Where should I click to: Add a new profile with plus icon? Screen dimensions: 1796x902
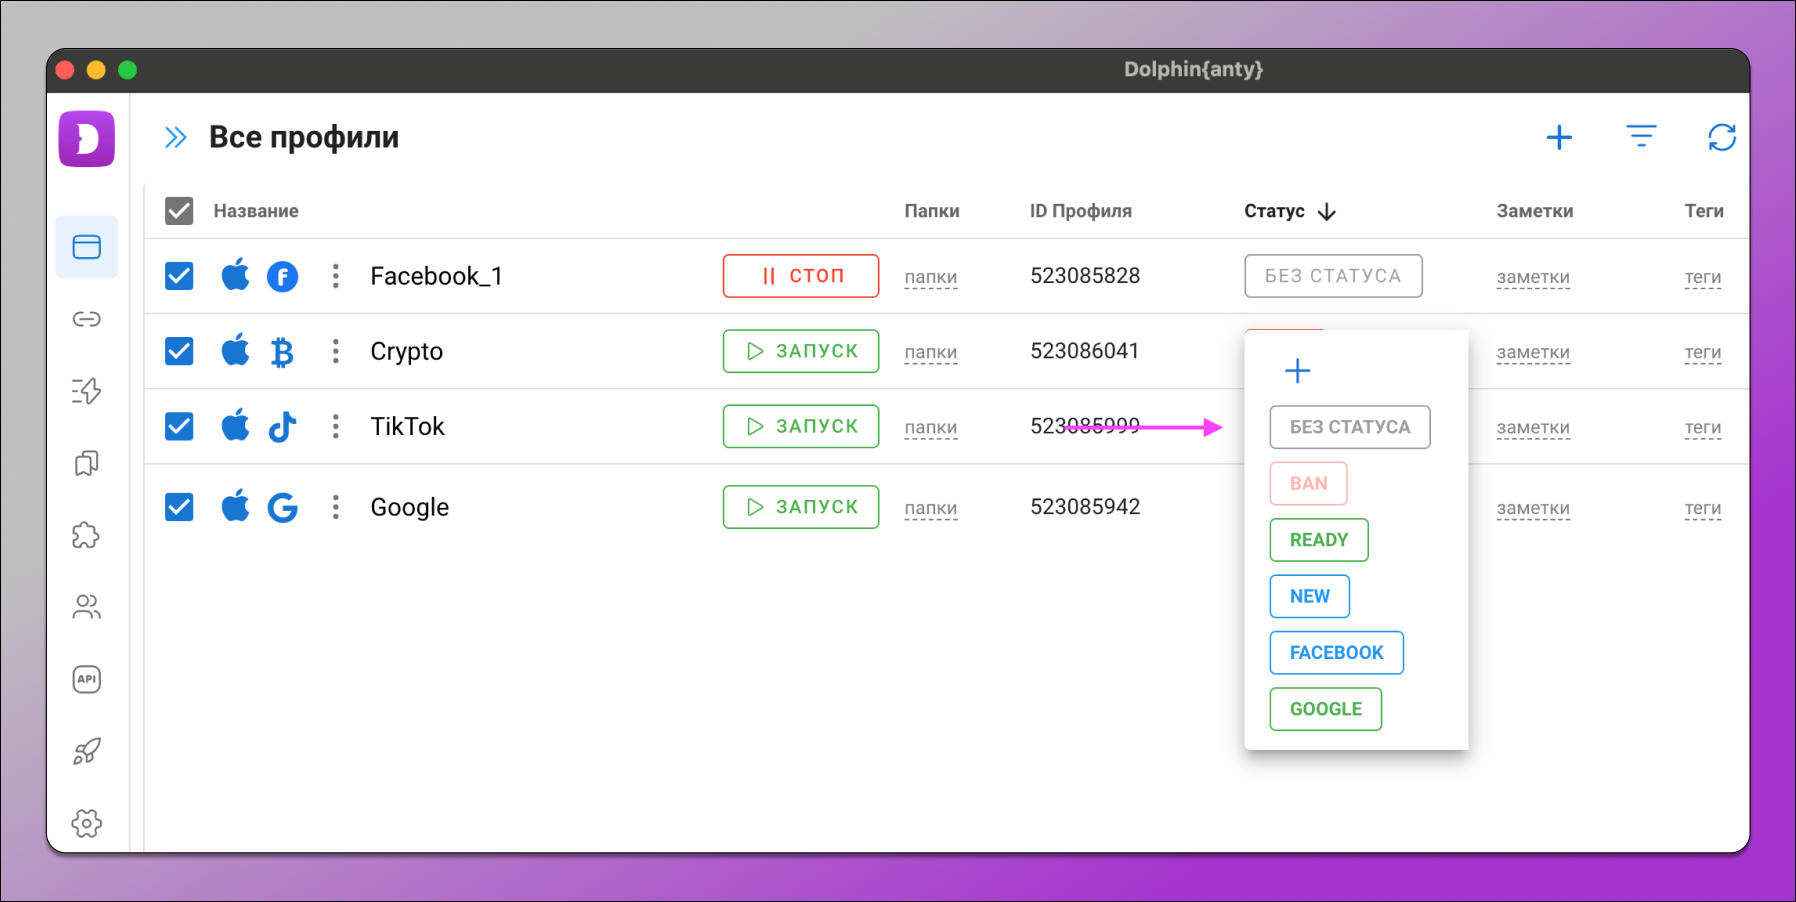[1558, 137]
